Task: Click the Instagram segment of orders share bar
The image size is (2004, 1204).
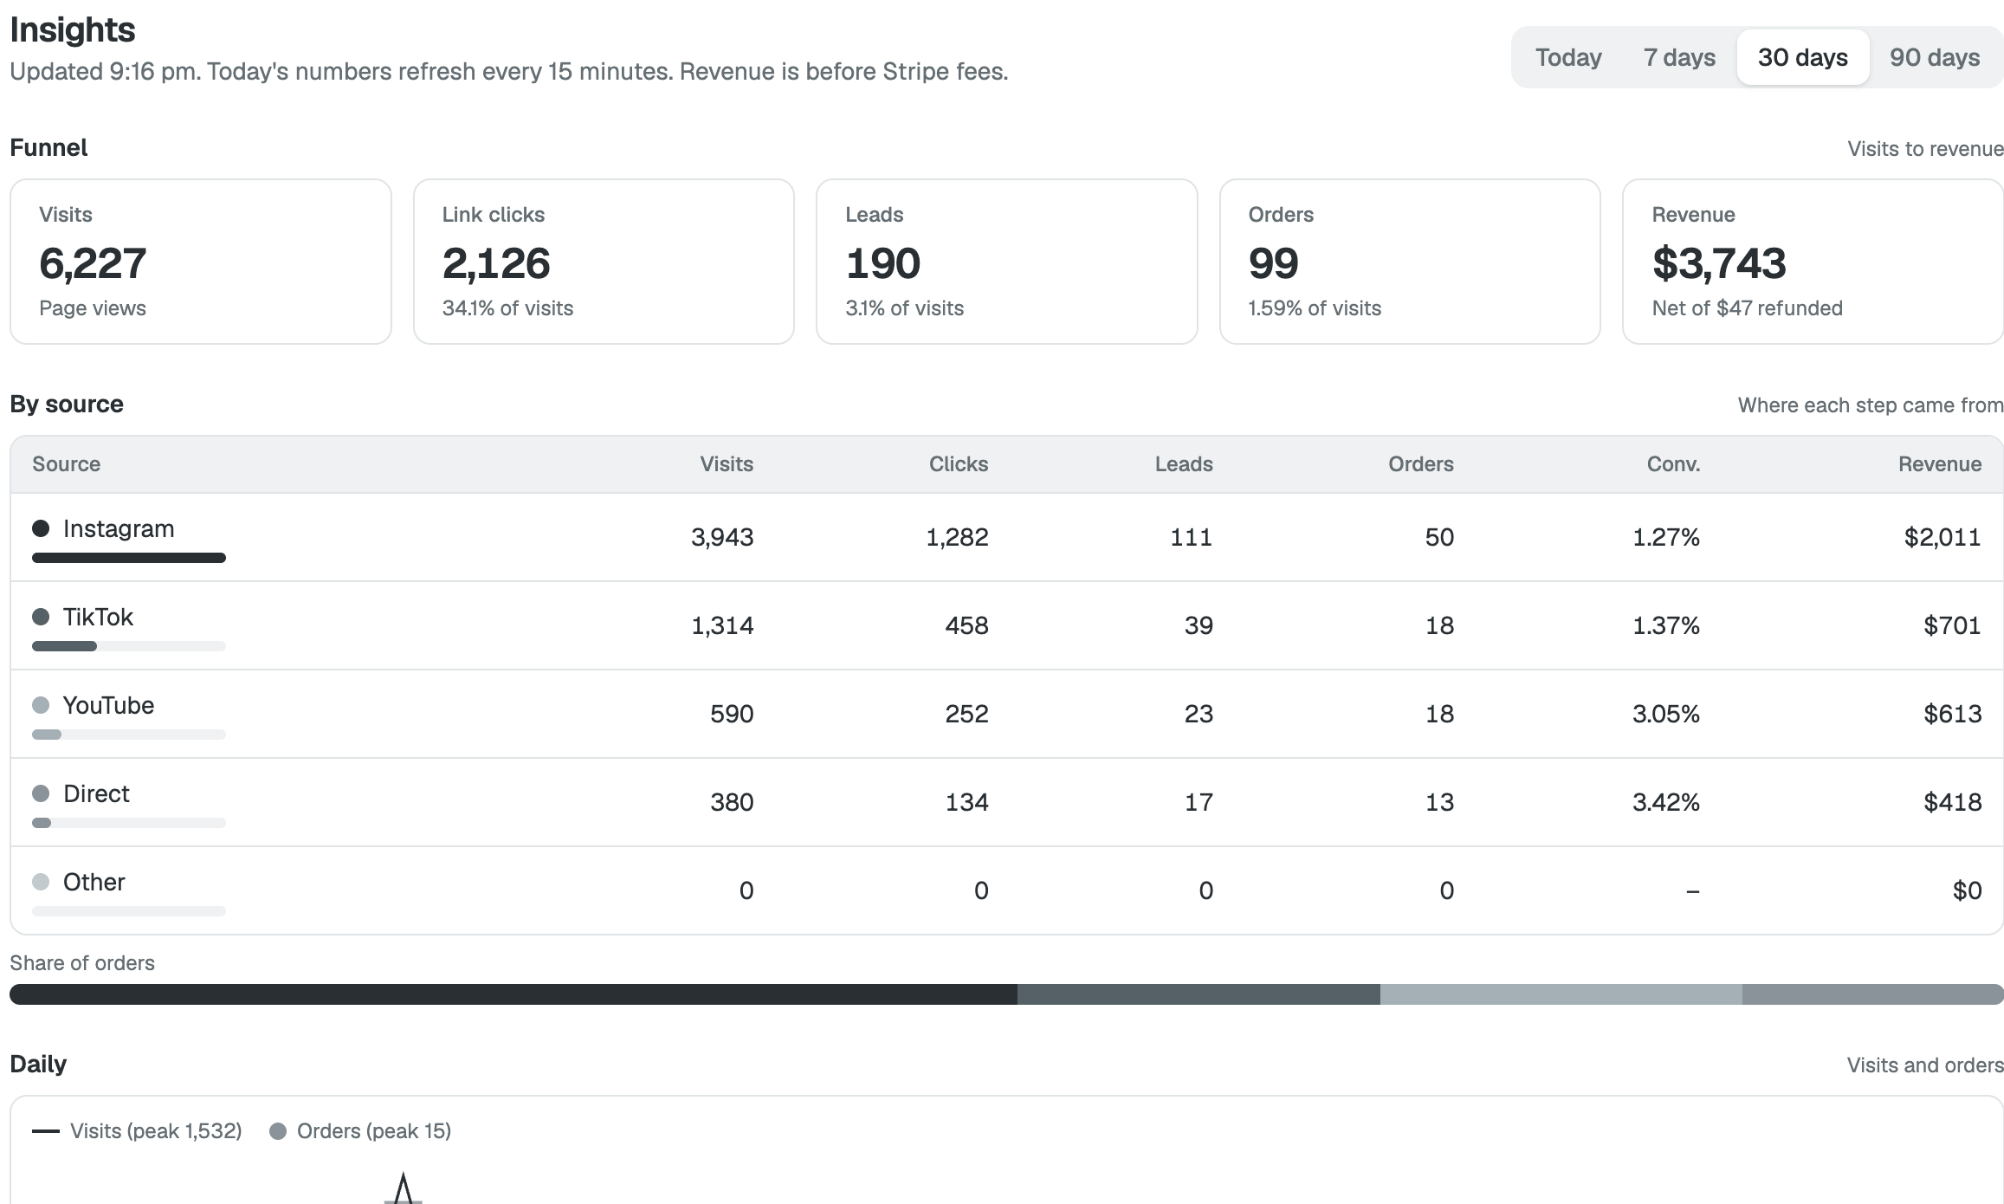Action: tap(513, 994)
